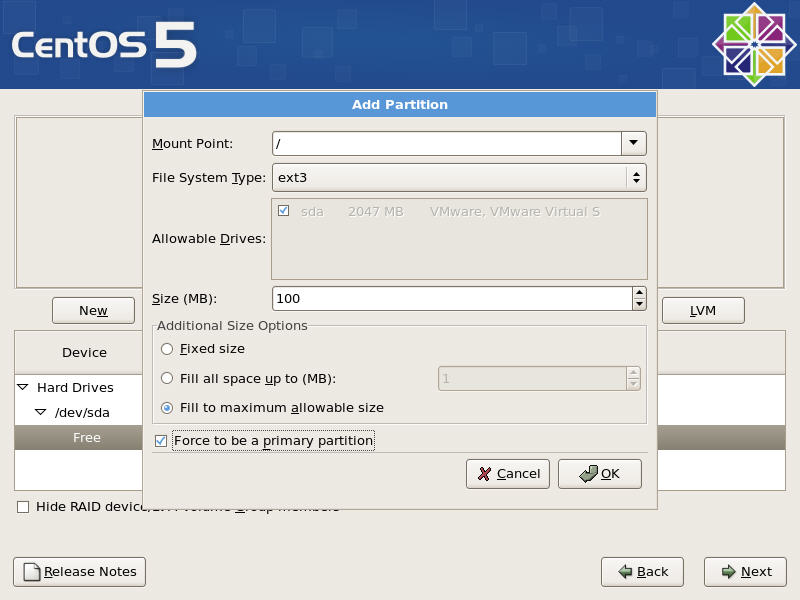Click the New partition button
The height and width of the screenshot is (600, 800).
[93, 311]
